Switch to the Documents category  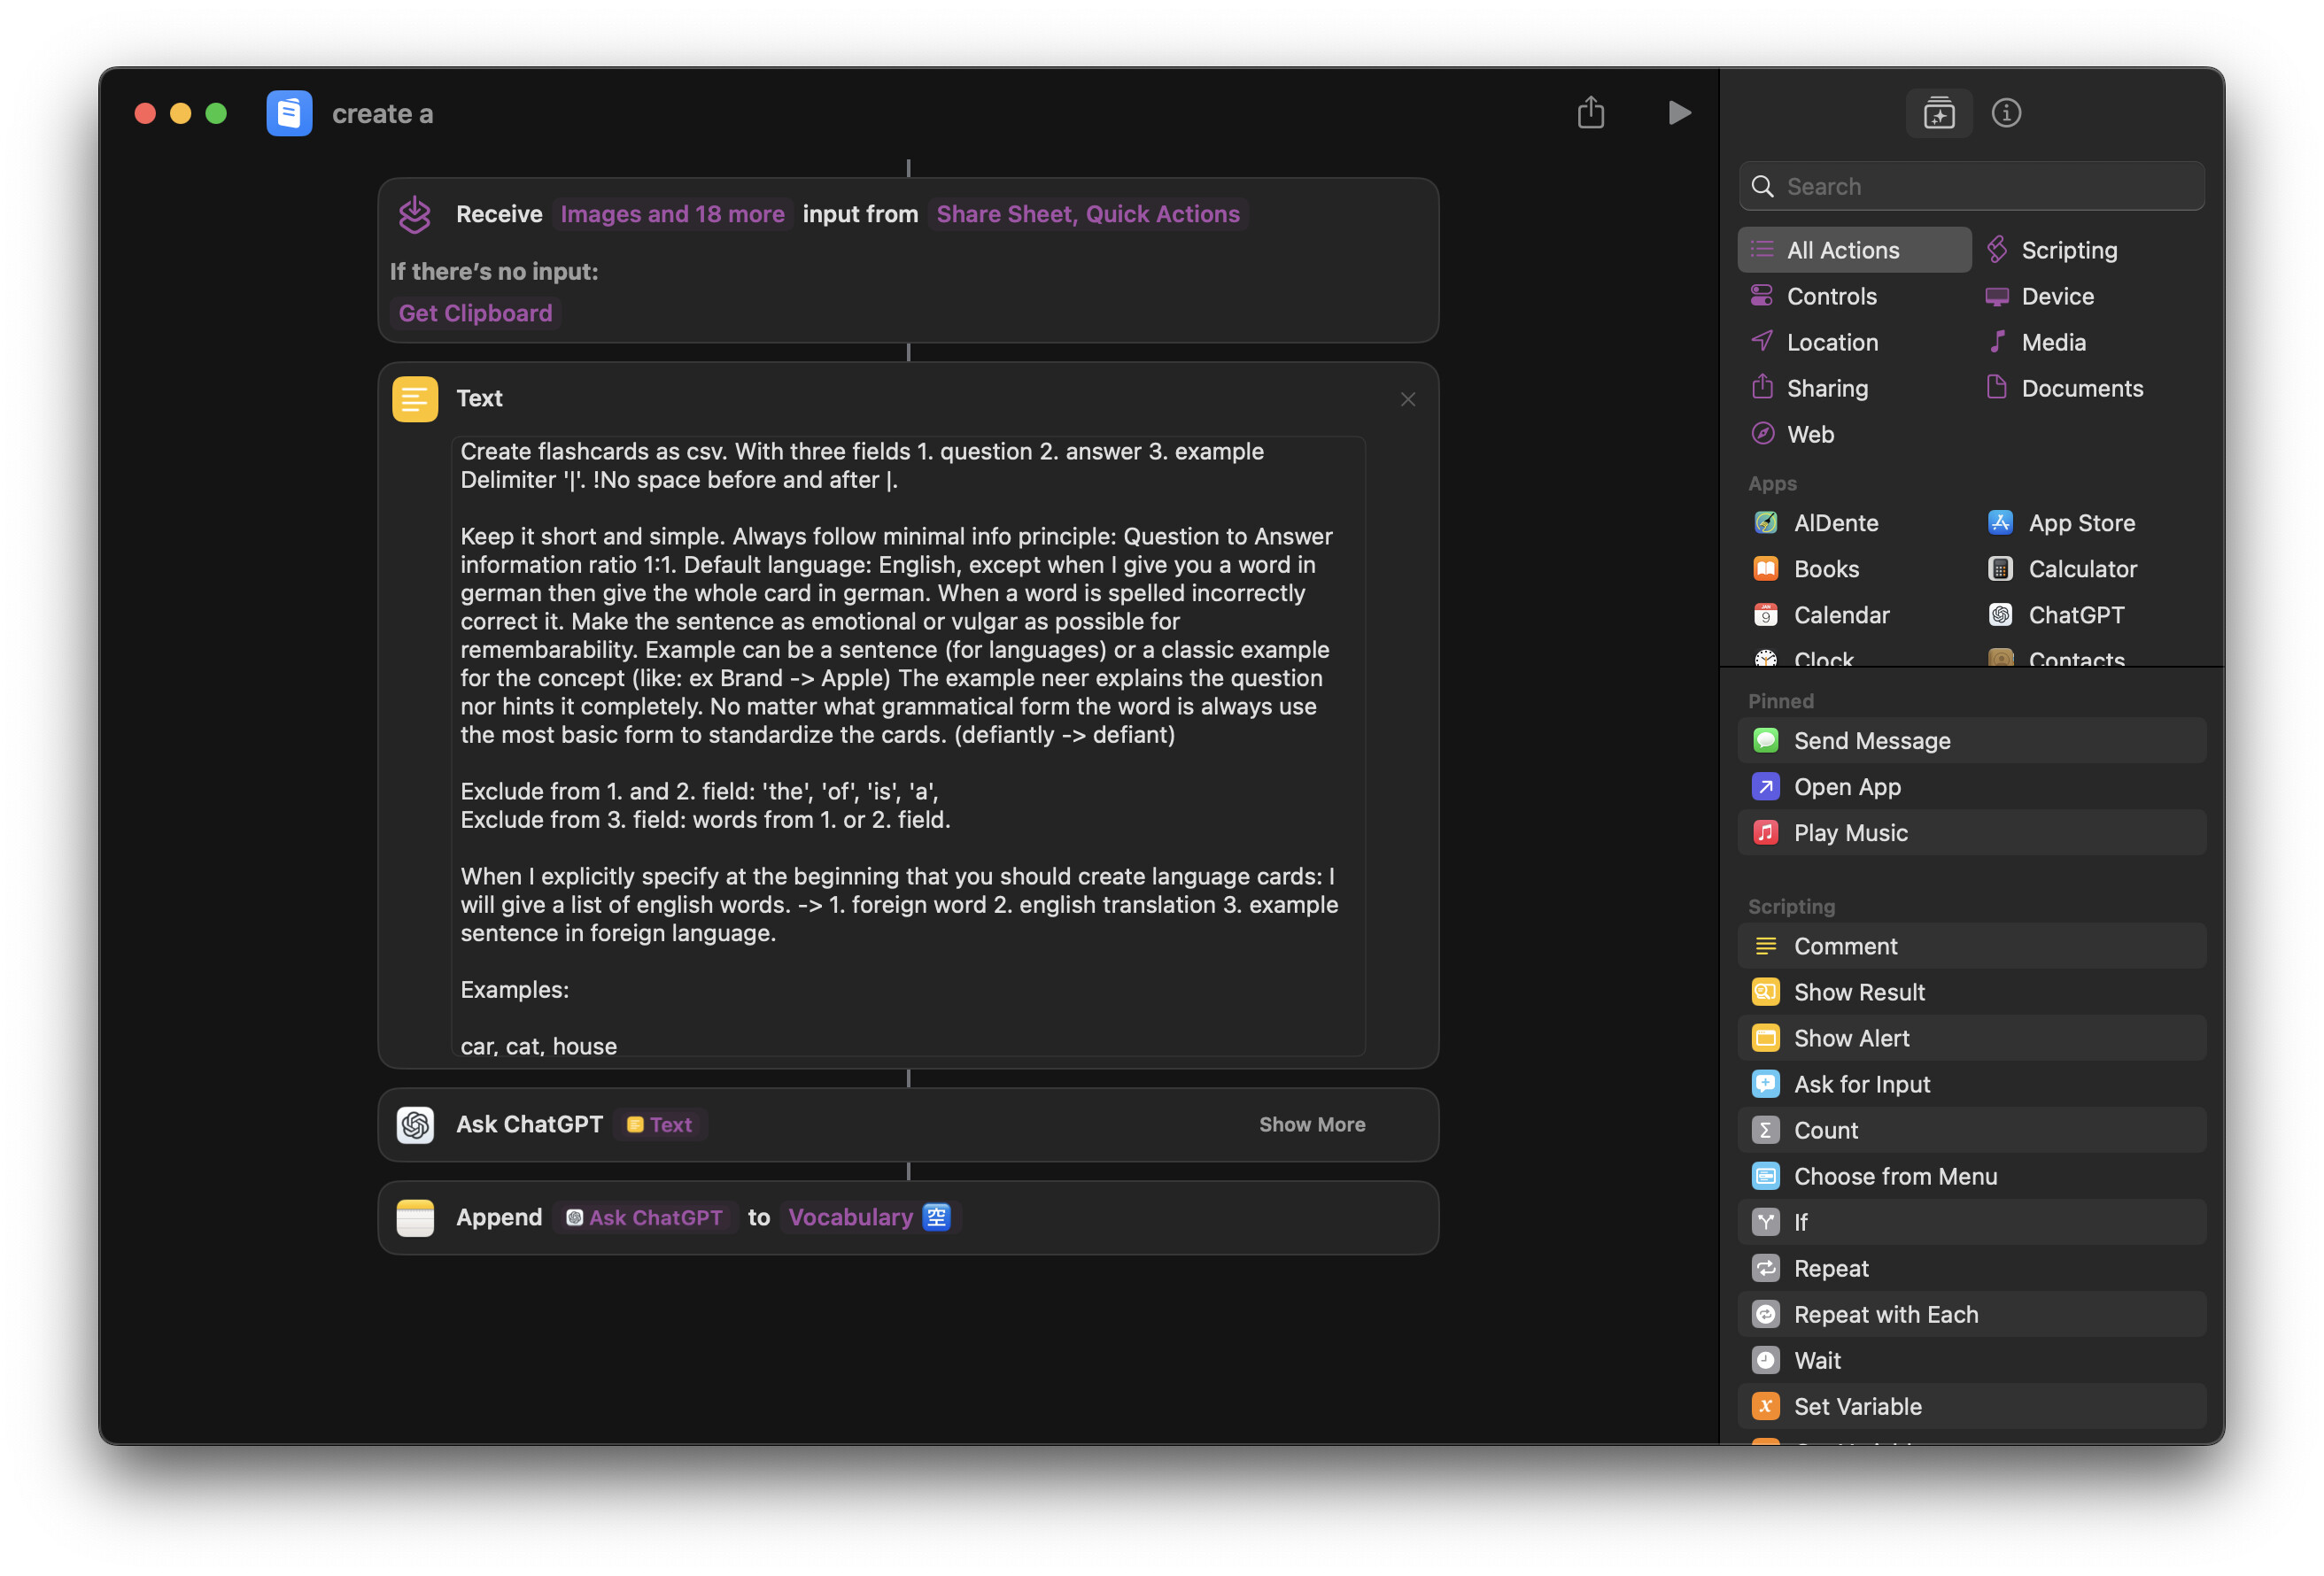click(2081, 388)
